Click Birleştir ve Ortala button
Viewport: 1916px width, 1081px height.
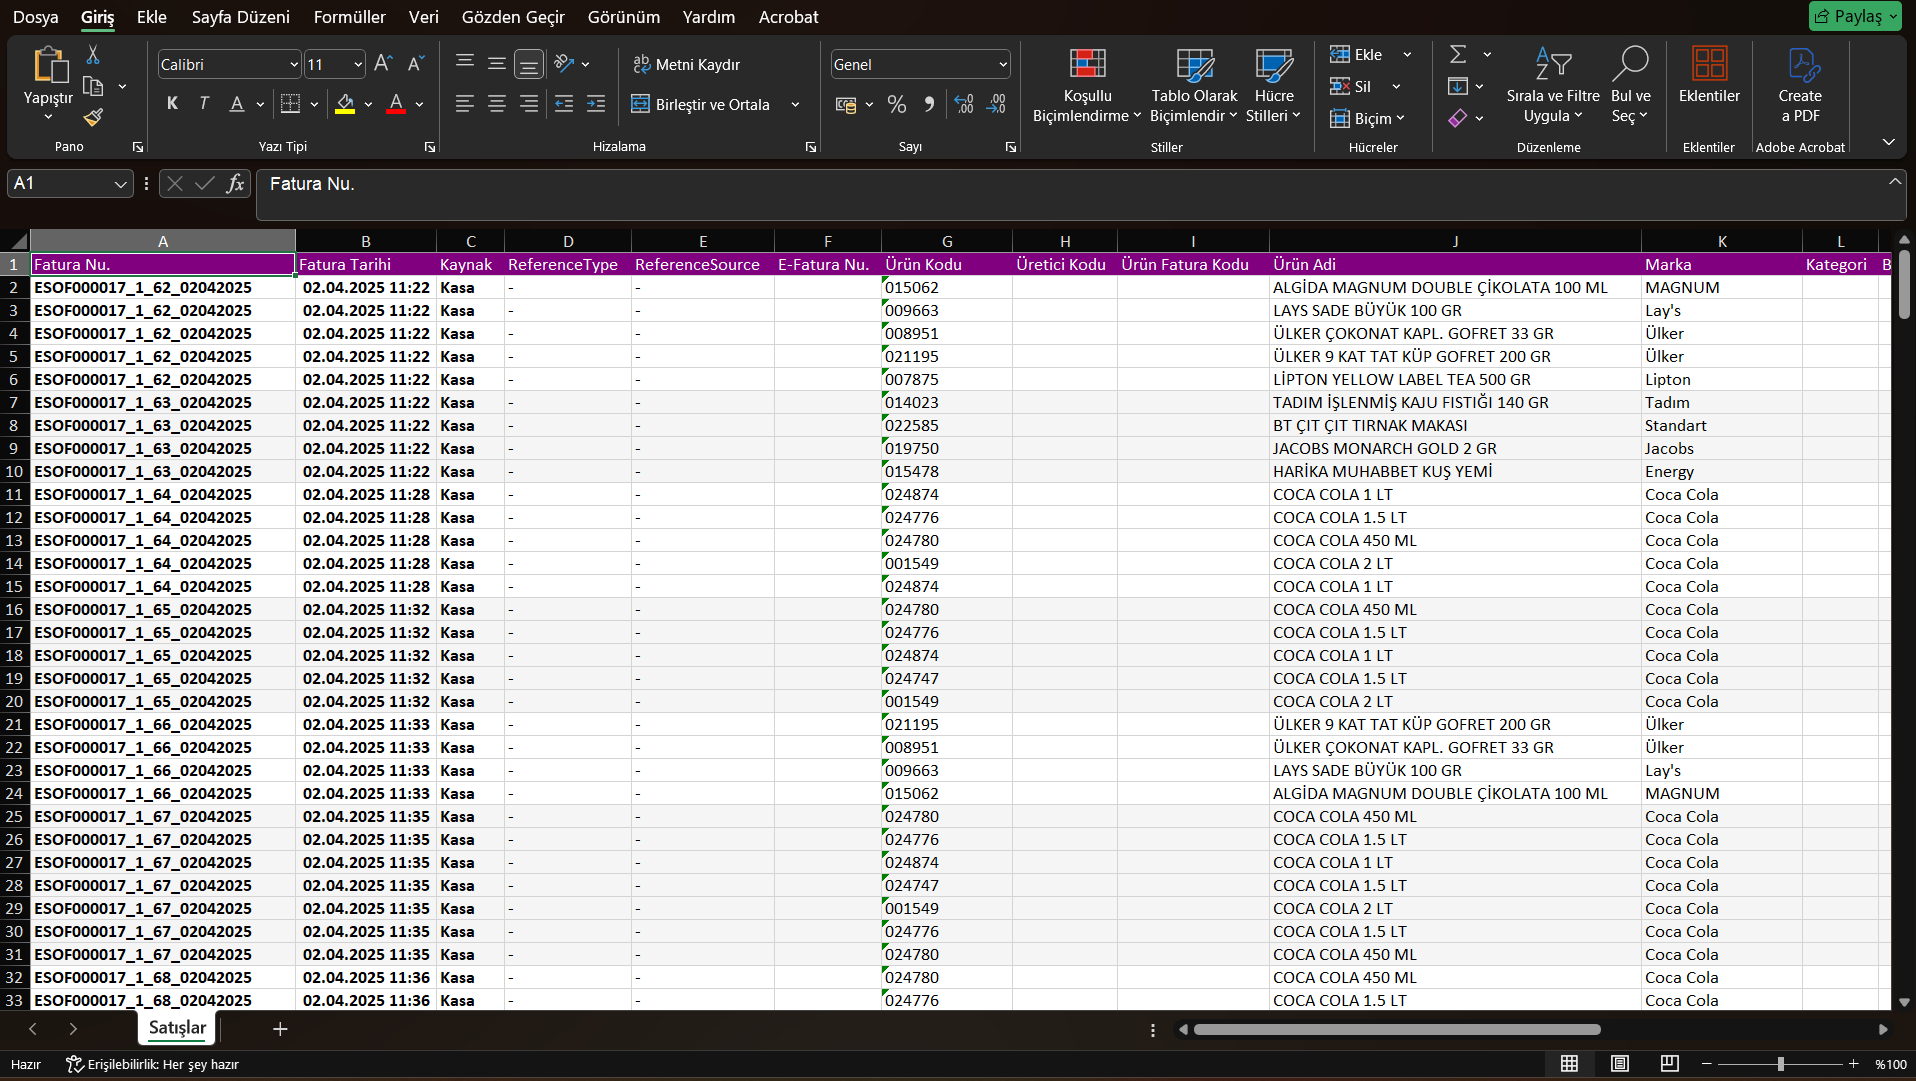click(701, 104)
